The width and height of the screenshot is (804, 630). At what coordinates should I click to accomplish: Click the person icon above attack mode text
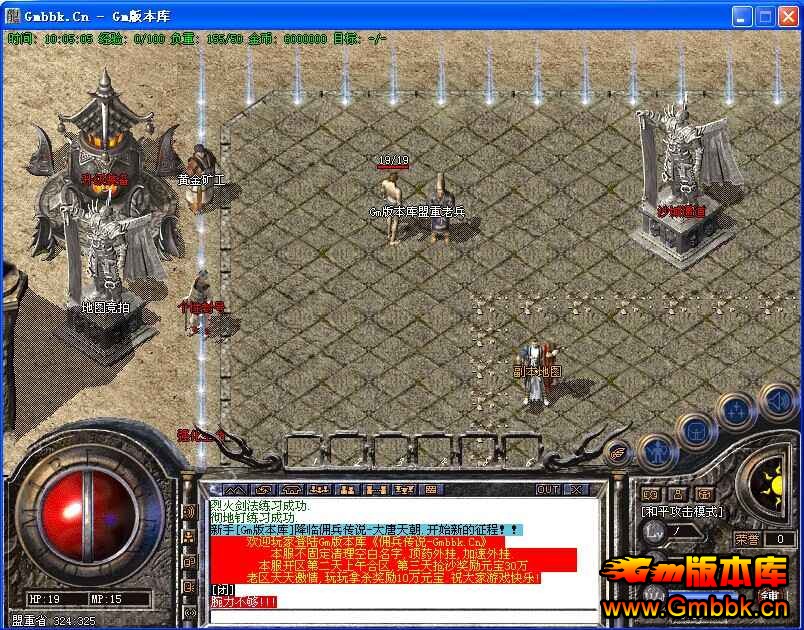[678, 495]
